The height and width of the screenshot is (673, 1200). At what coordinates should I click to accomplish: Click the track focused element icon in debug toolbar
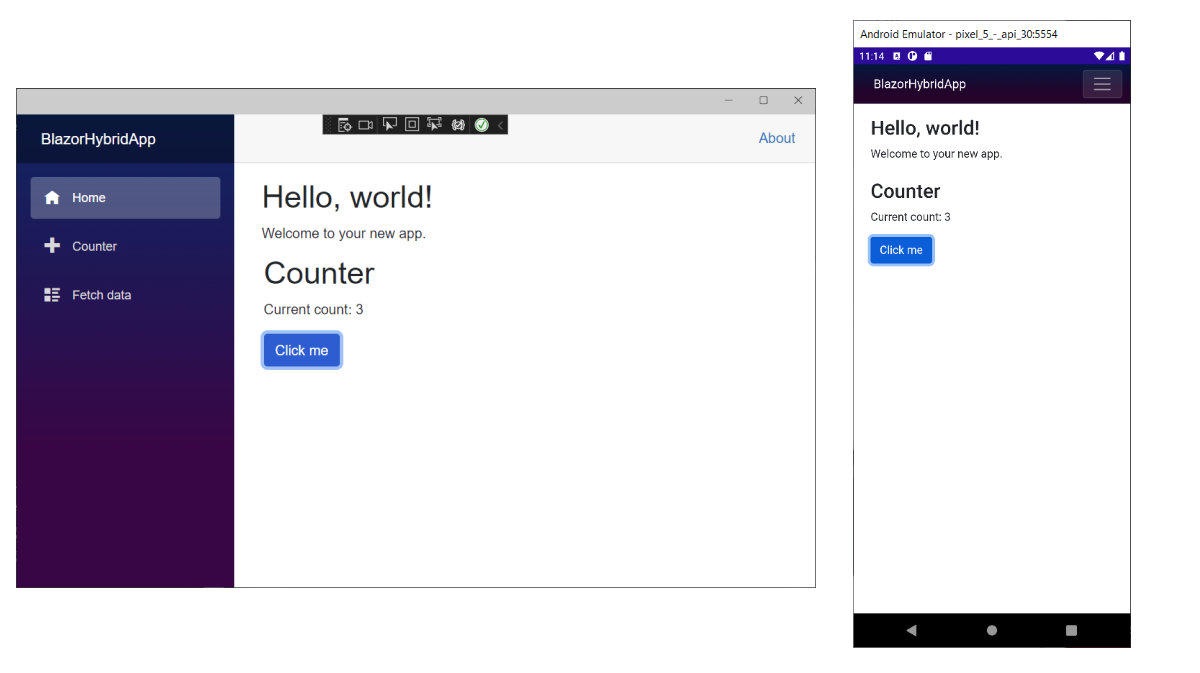tap(434, 124)
